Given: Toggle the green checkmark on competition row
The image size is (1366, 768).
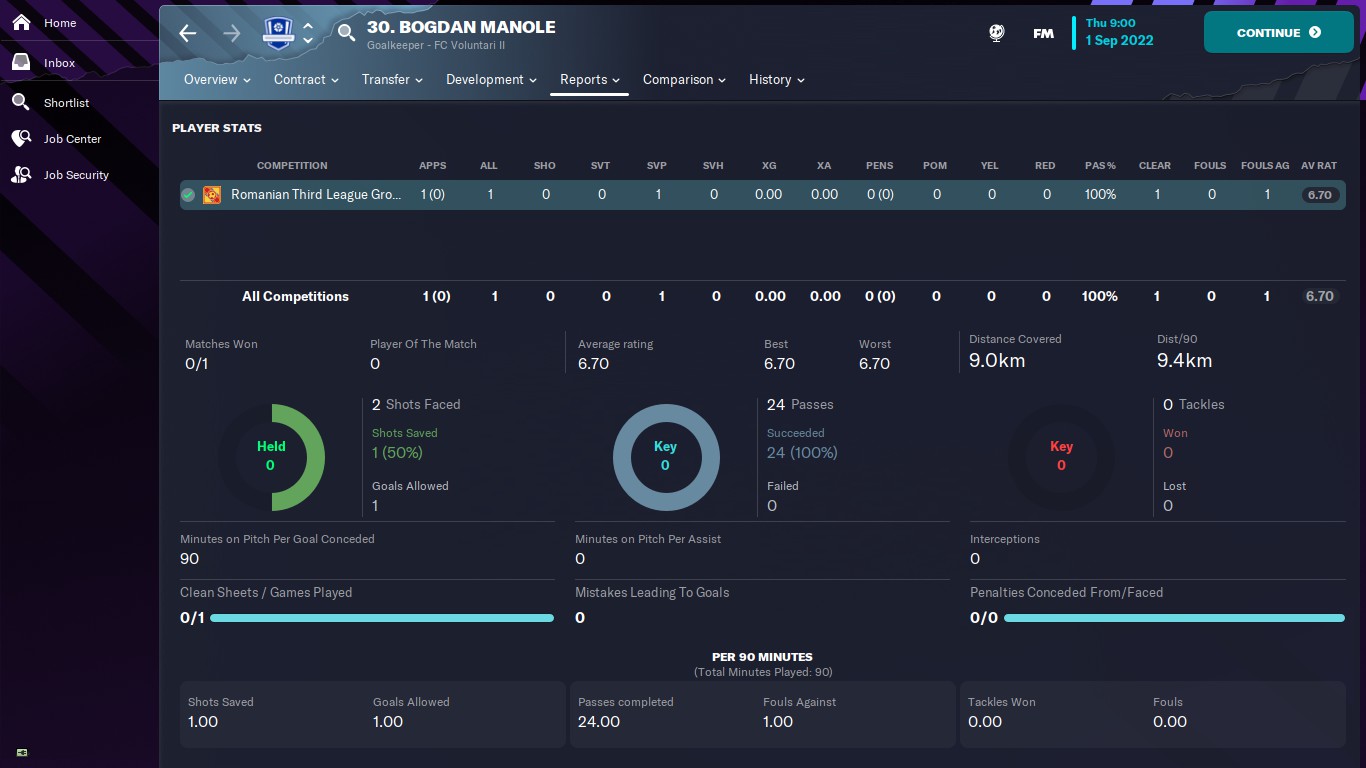Looking at the screenshot, I should coord(188,195).
